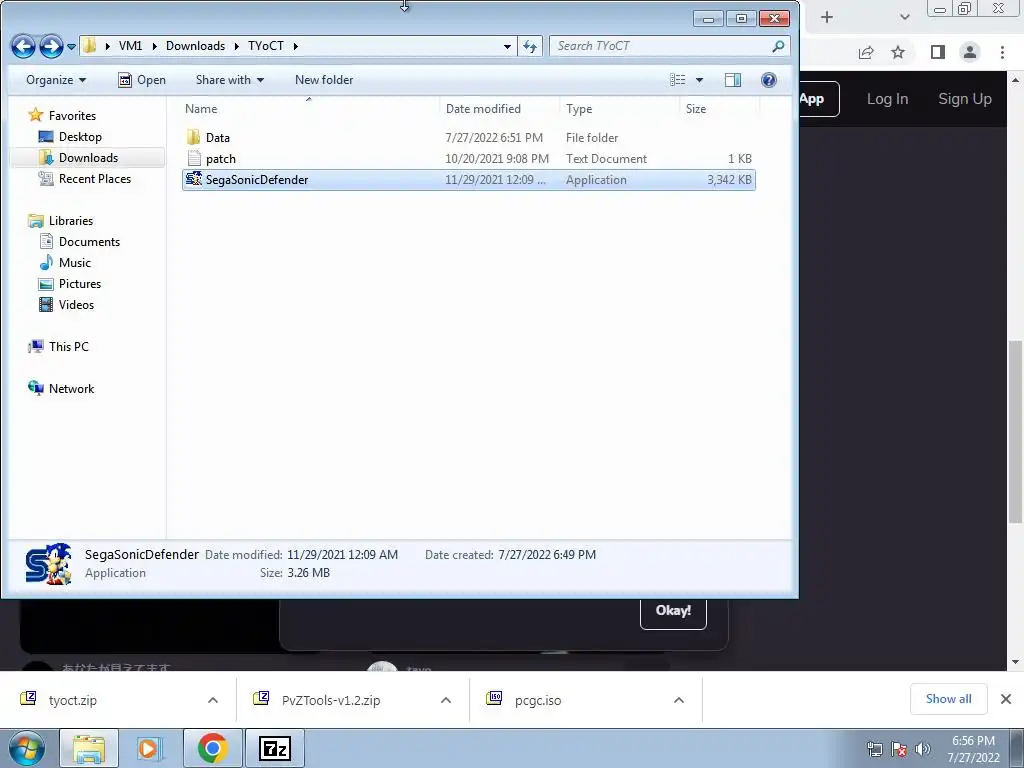The width and height of the screenshot is (1024, 768).
Task: Click Log In on the browser page
Action: [x=887, y=99]
